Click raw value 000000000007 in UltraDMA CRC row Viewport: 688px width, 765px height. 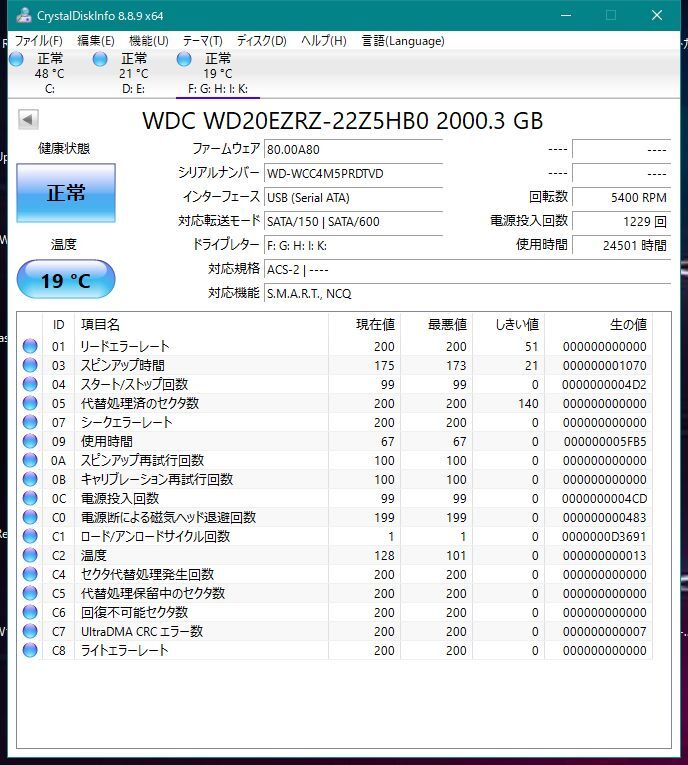(x=604, y=632)
